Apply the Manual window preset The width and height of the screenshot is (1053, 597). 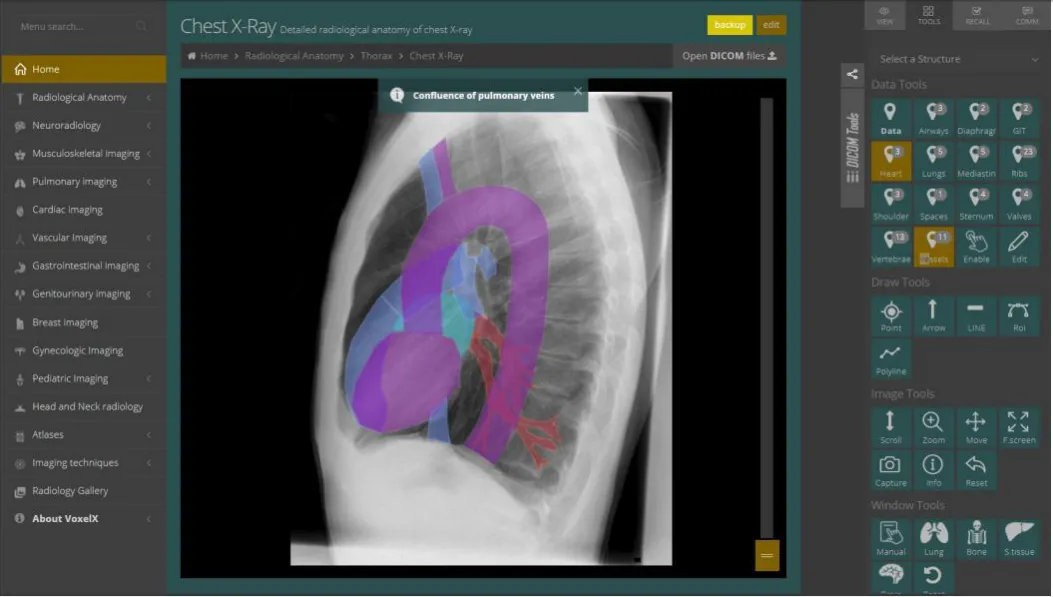pyautogui.click(x=890, y=539)
